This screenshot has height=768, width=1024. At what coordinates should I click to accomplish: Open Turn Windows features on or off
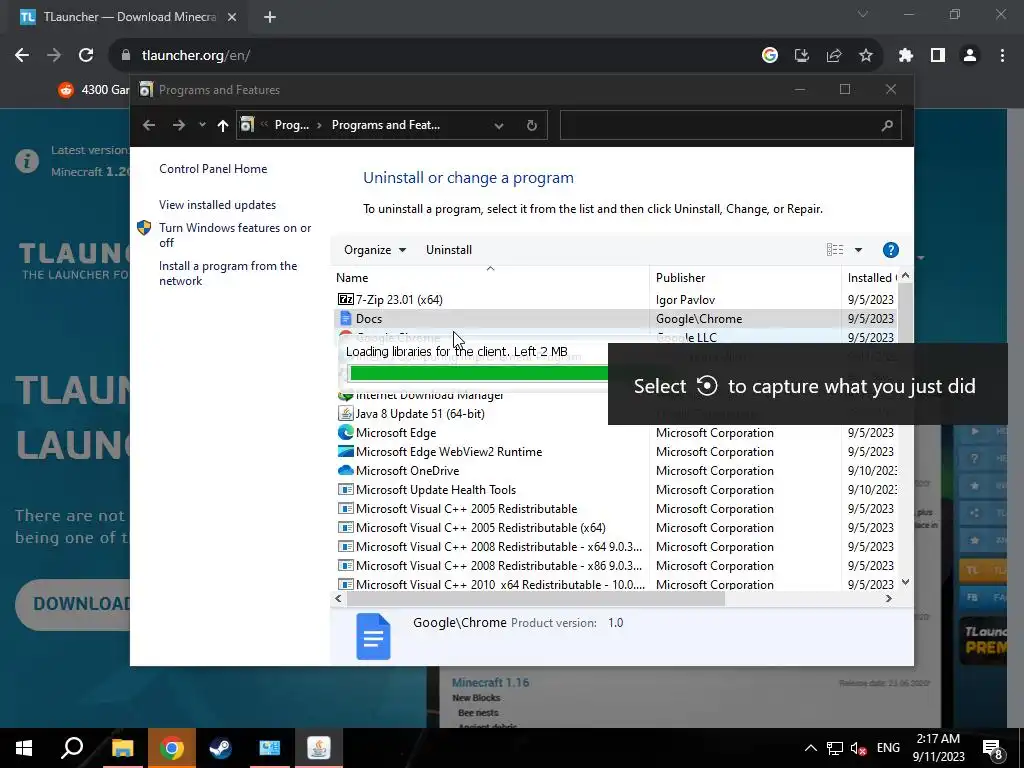(x=235, y=235)
